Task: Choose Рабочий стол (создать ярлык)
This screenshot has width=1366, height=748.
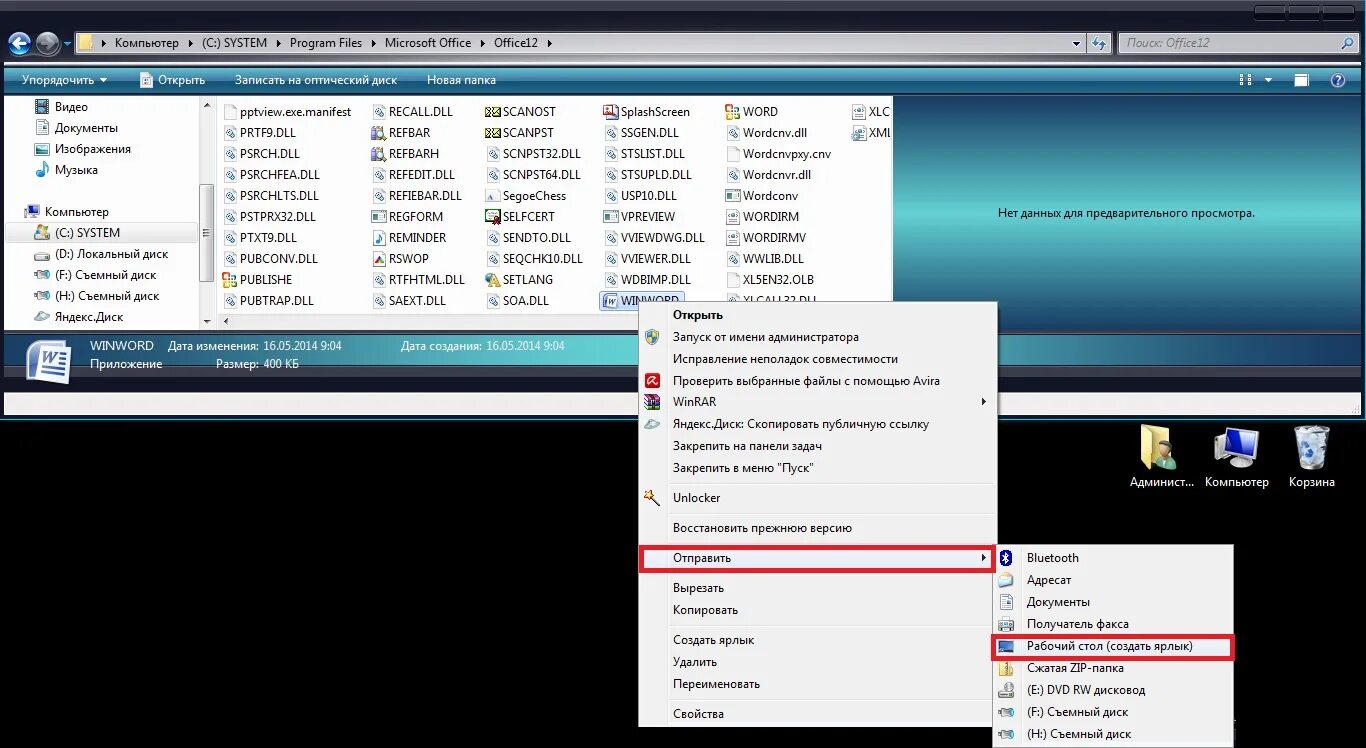Action: (1113, 647)
